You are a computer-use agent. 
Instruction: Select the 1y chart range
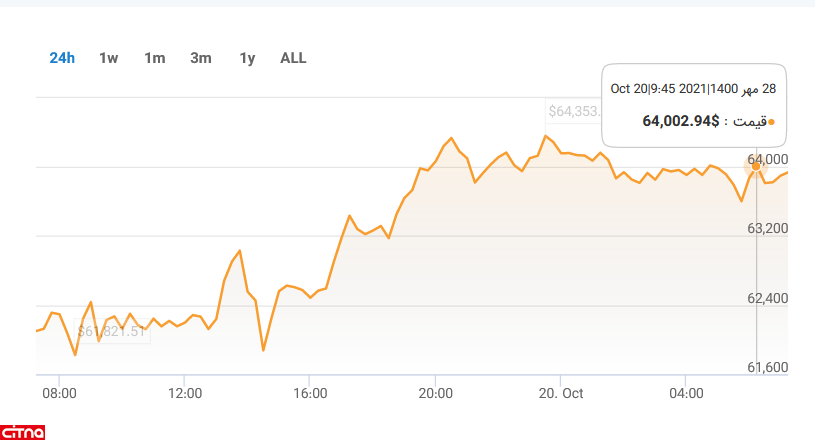[247, 58]
